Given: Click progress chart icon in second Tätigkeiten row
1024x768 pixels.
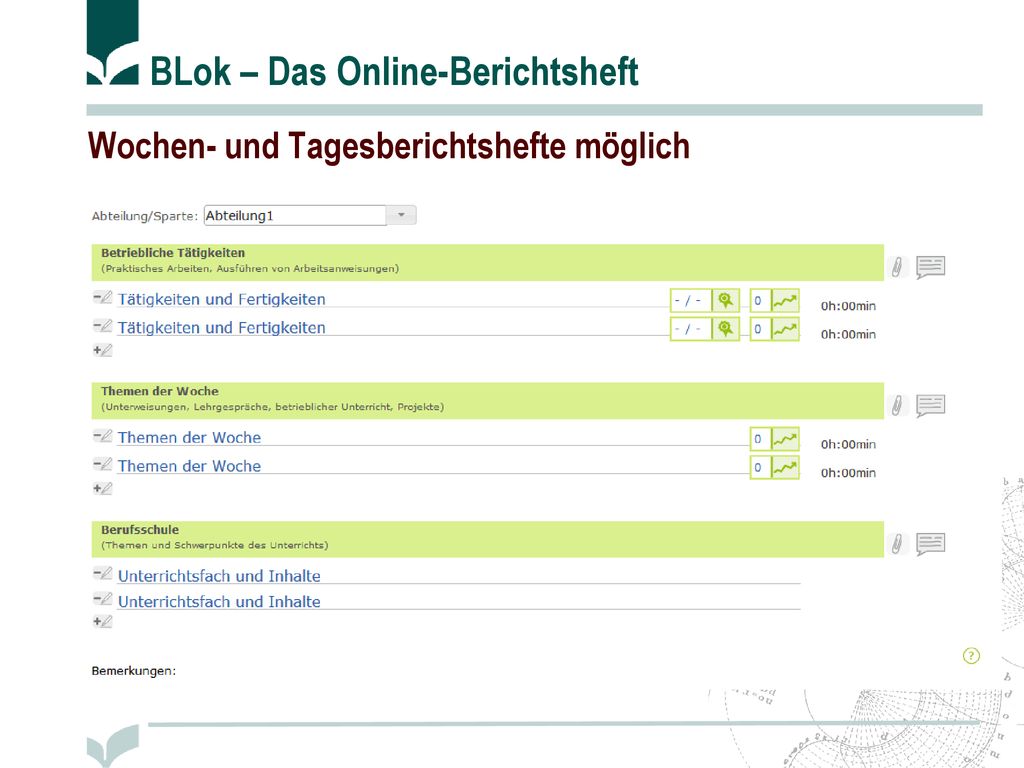Looking at the screenshot, I should (785, 329).
